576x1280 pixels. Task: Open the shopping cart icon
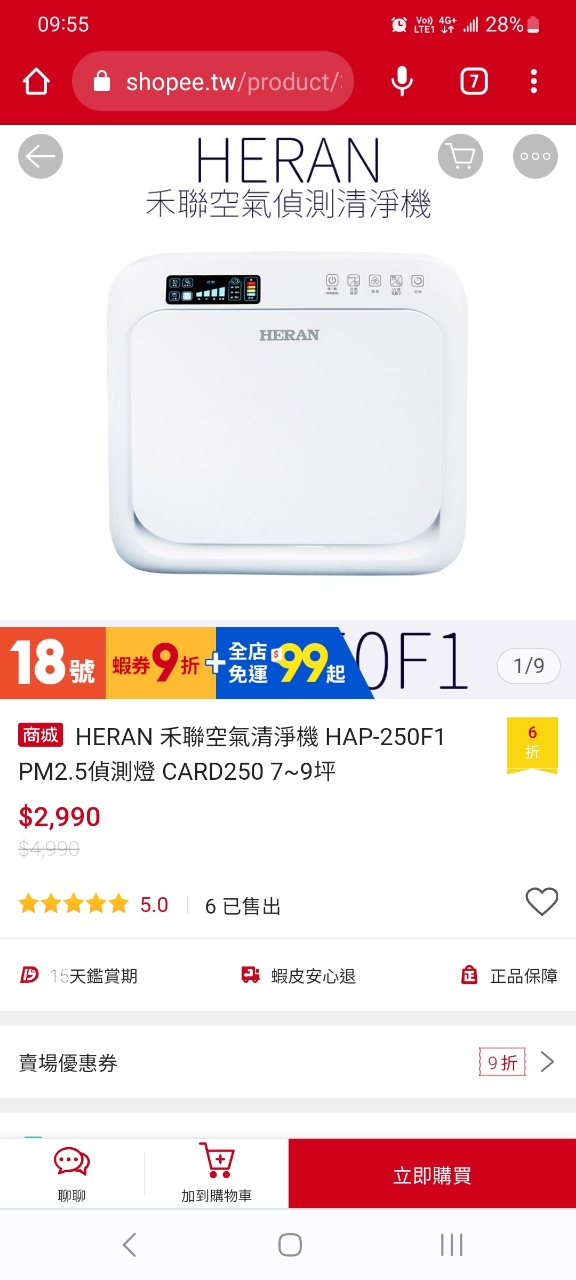[460, 156]
